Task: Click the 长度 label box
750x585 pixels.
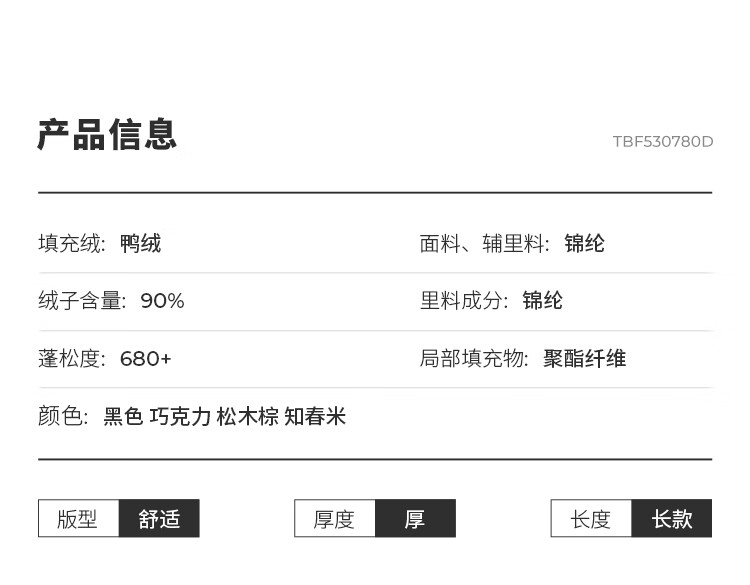Action: pos(591,519)
